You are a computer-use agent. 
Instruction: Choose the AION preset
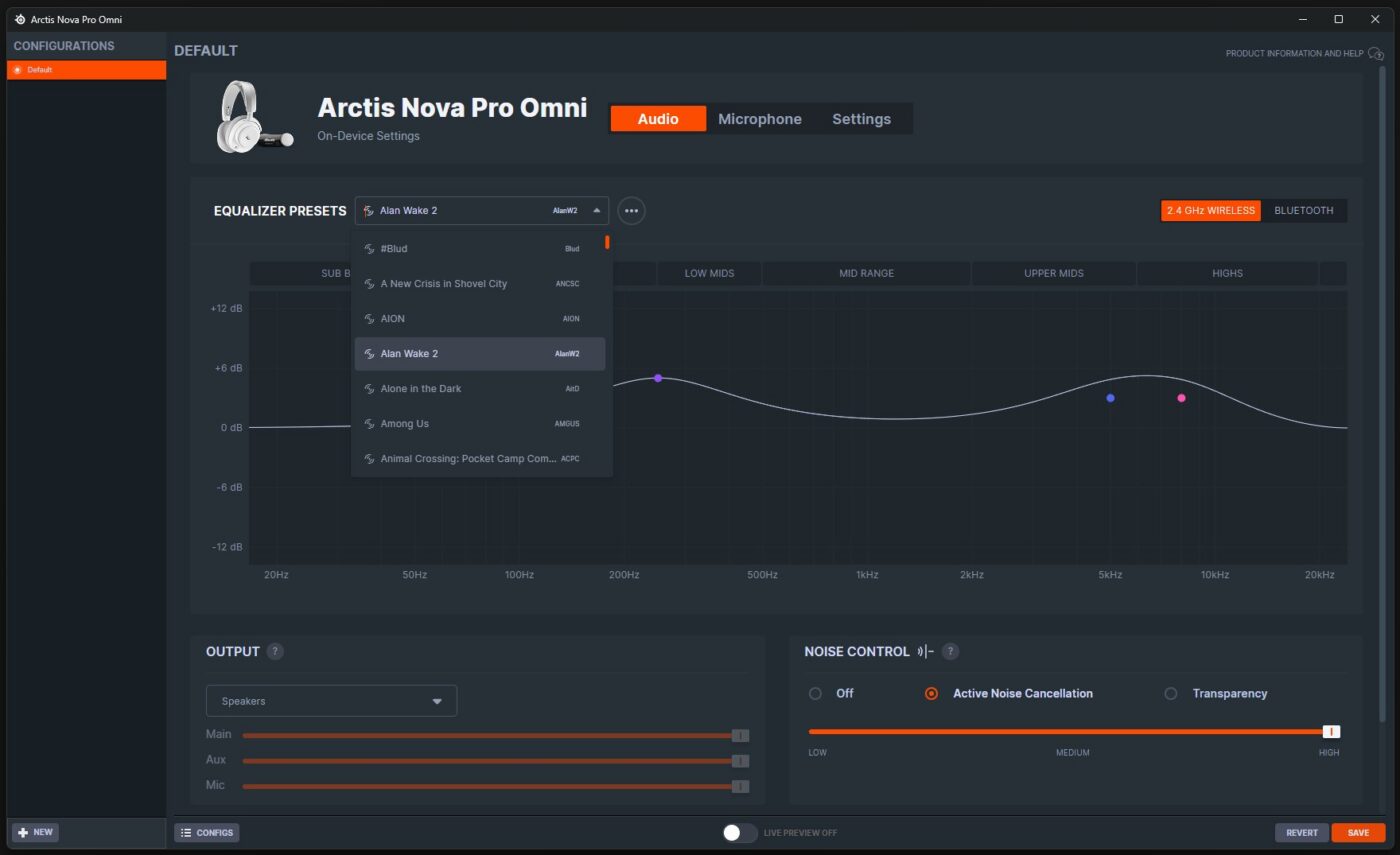pos(480,319)
